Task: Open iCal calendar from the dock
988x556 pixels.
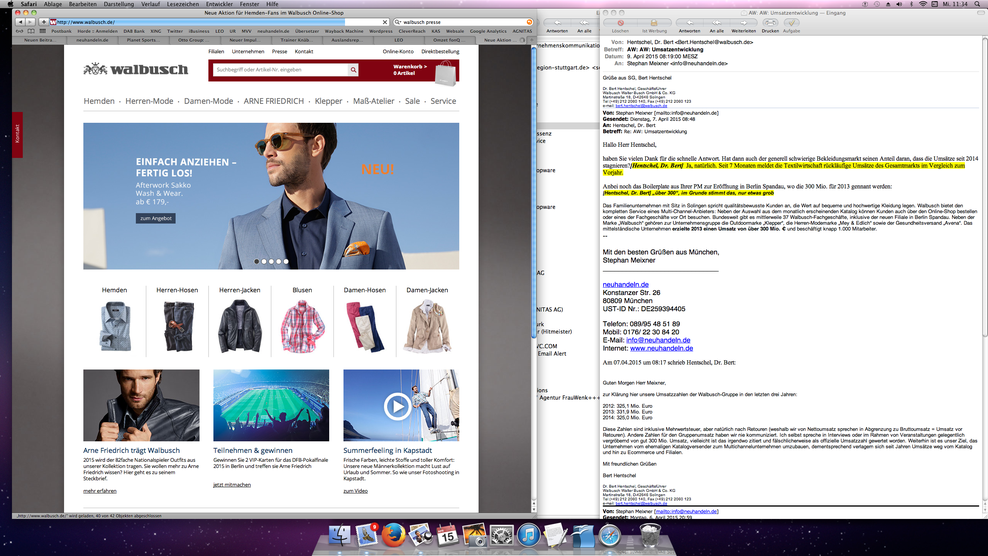Action: point(447,536)
